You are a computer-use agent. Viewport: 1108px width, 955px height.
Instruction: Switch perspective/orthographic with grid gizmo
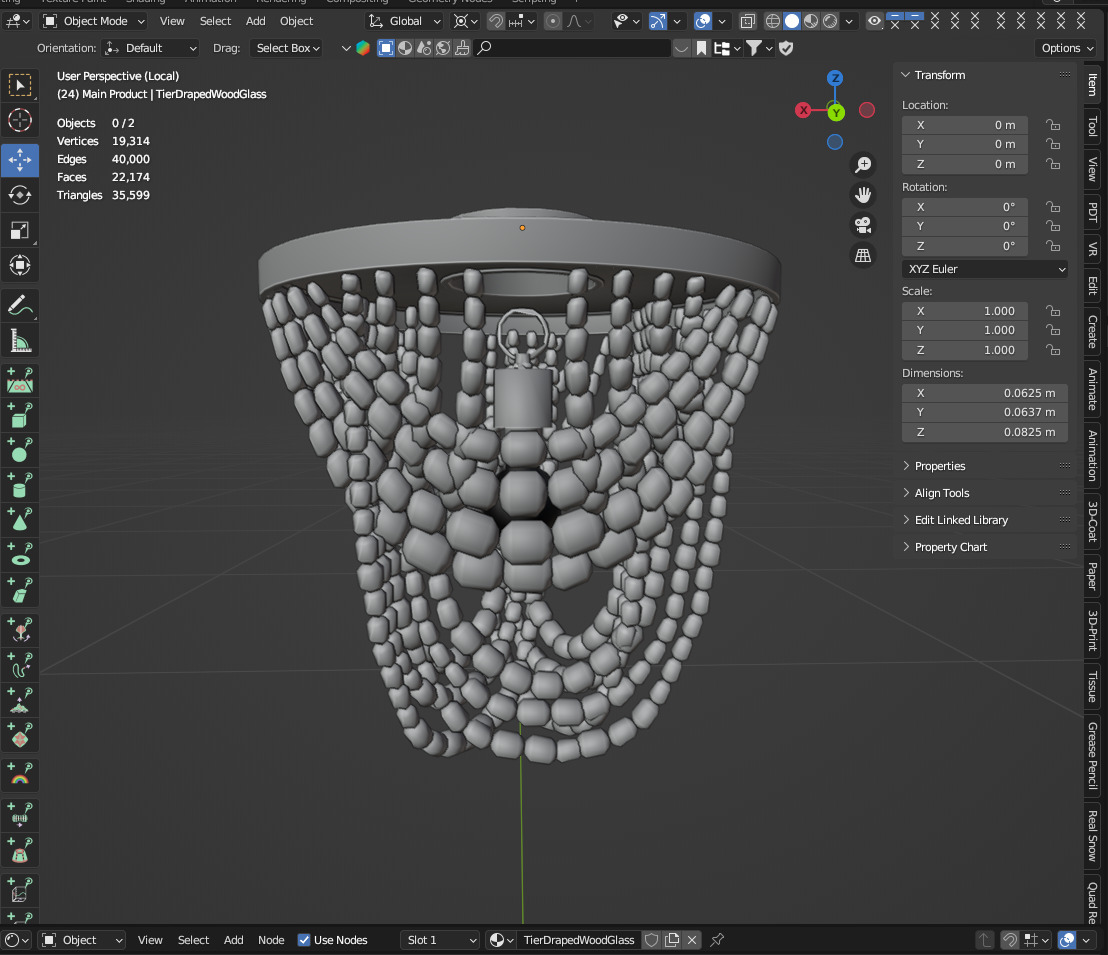pyautogui.click(x=863, y=256)
